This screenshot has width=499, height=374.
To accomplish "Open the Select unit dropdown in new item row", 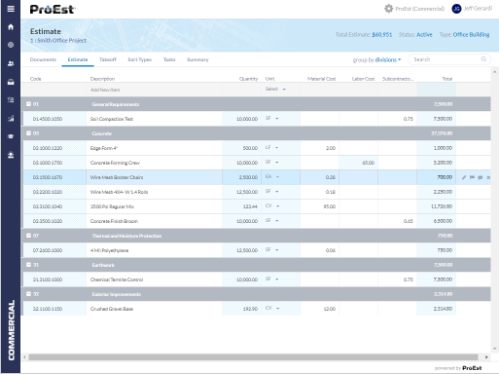I will 276,89.
